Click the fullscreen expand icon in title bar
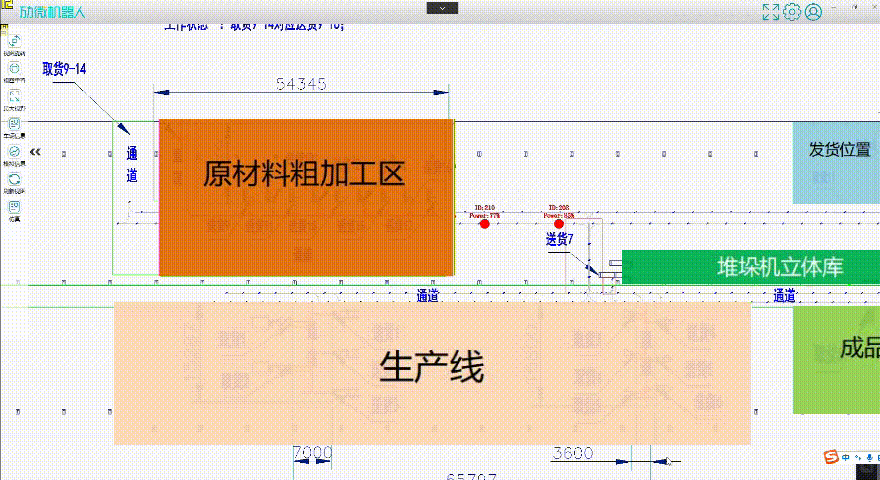Image resolution: width=880 pixels, height=480 pixels. pos(771,12)
